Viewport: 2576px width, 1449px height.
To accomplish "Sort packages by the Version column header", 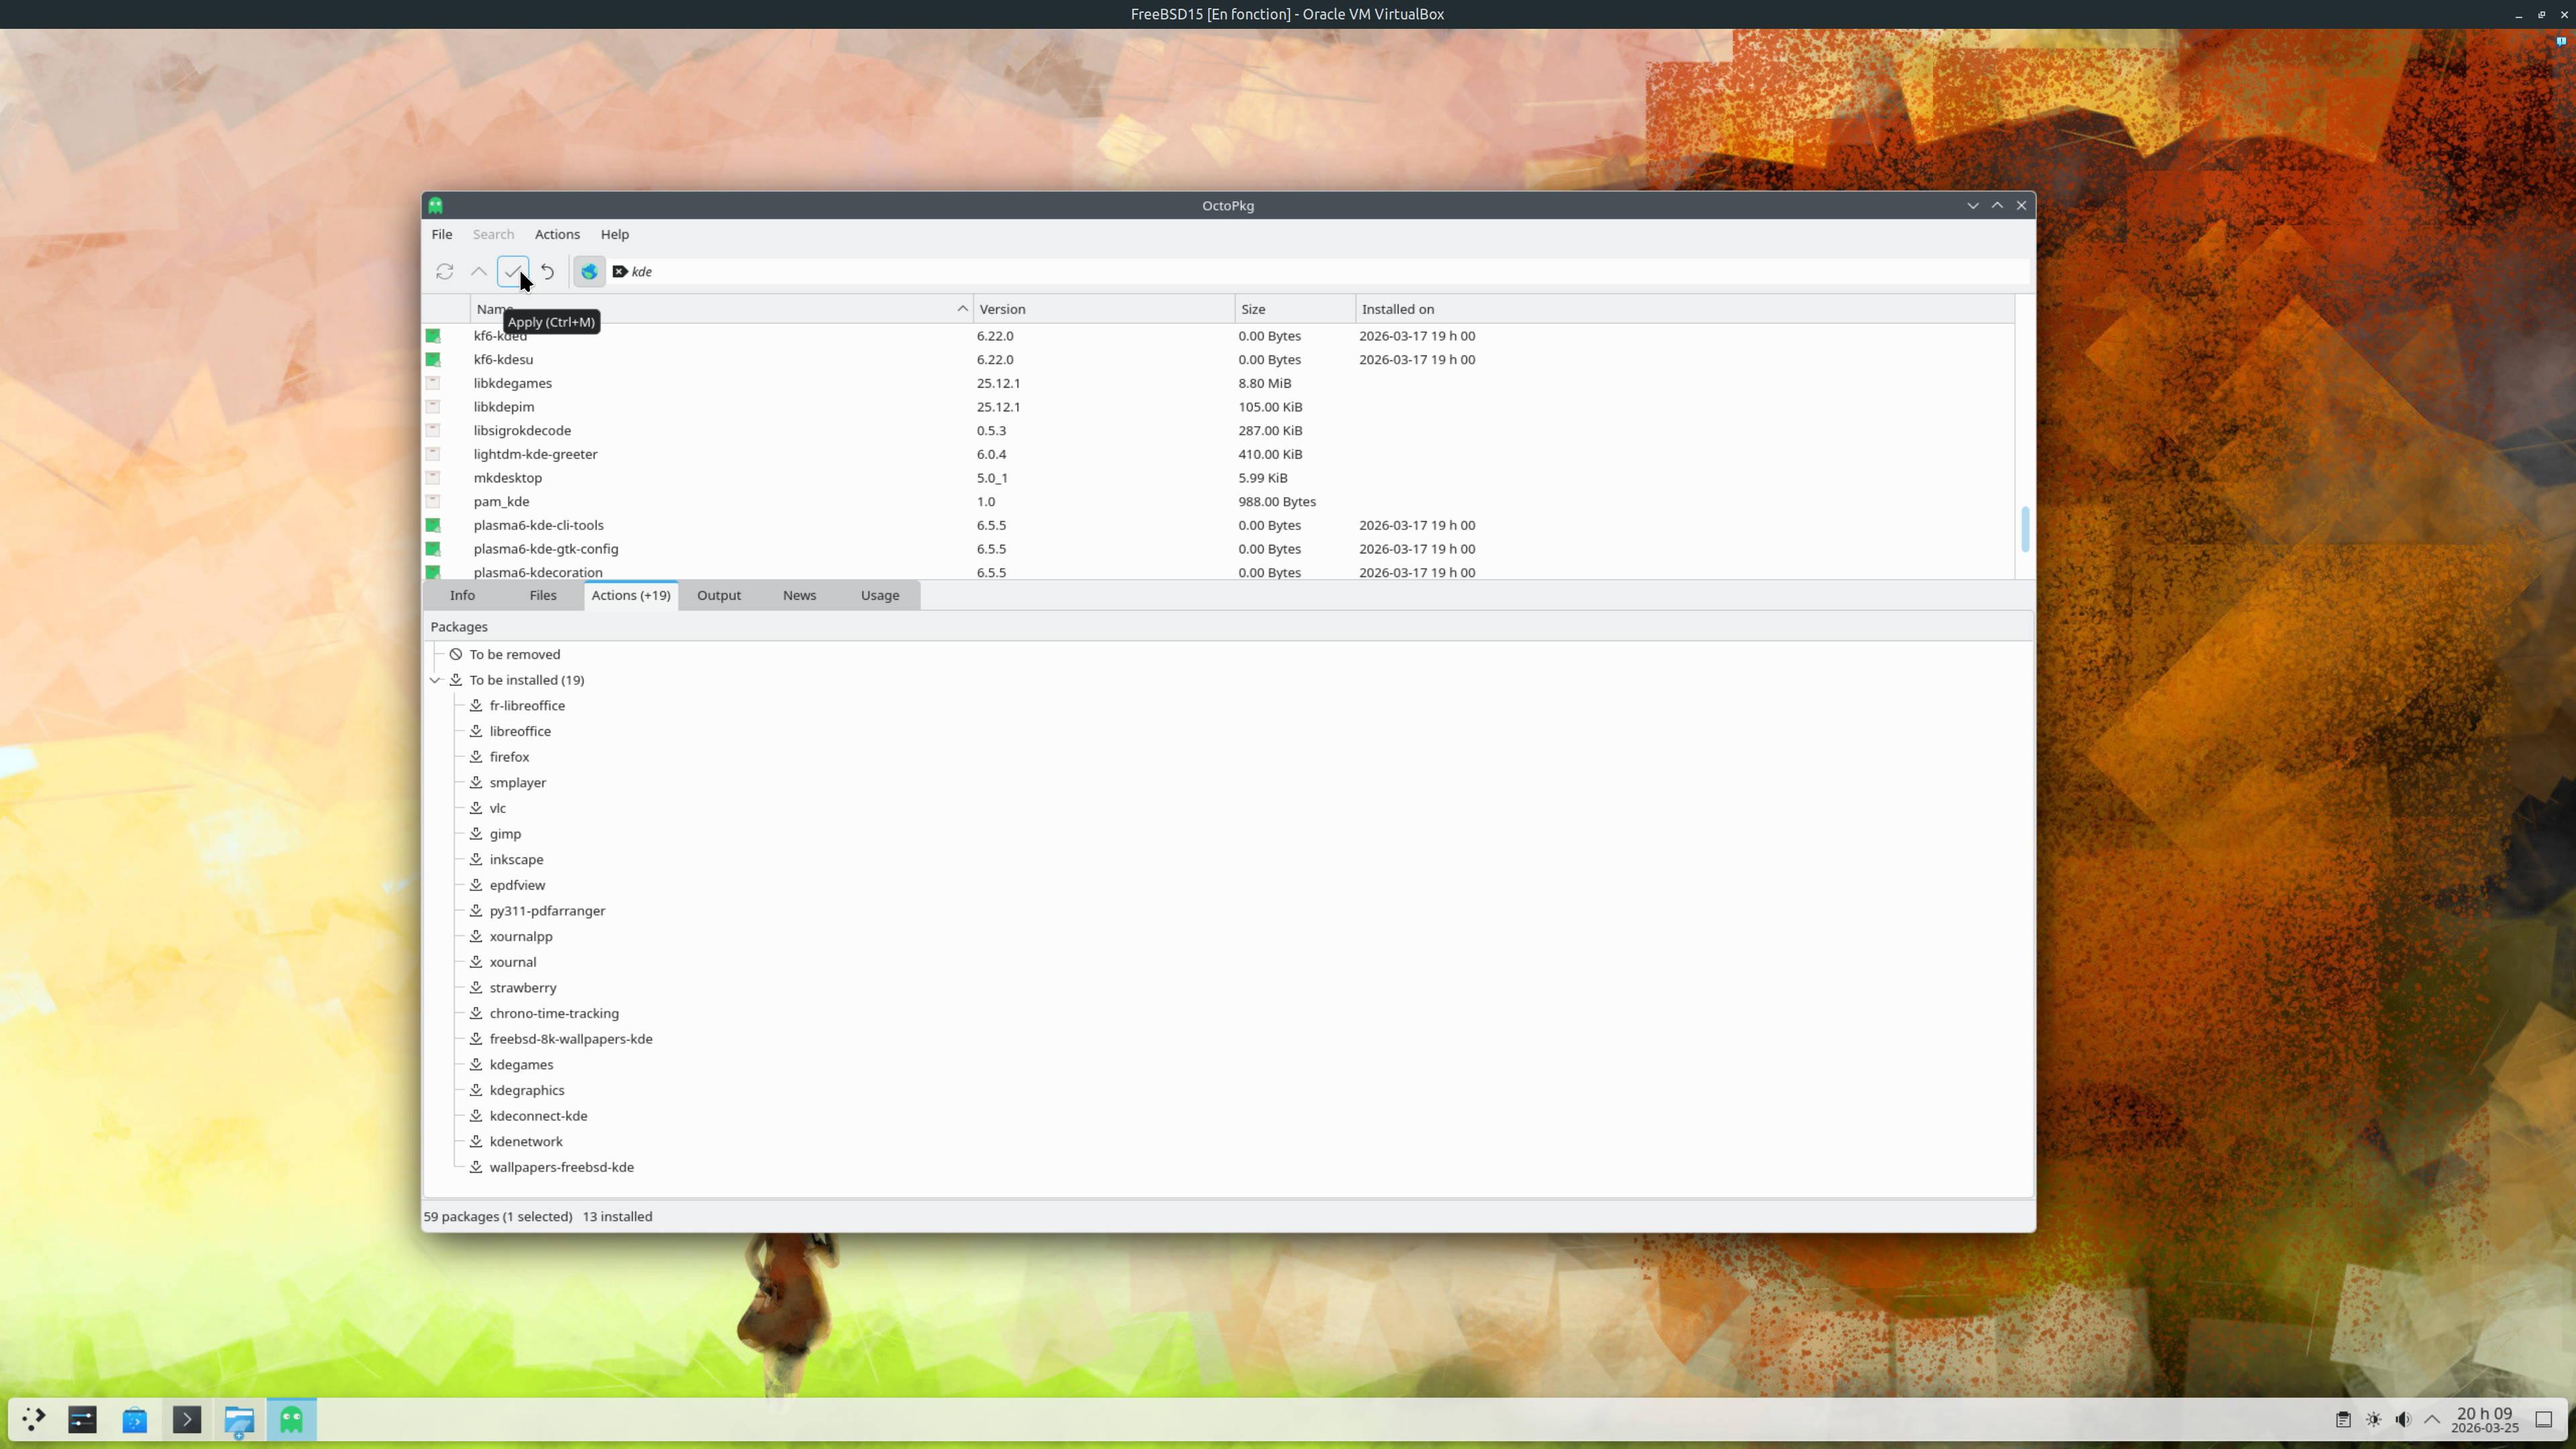I will (1103, 309).
